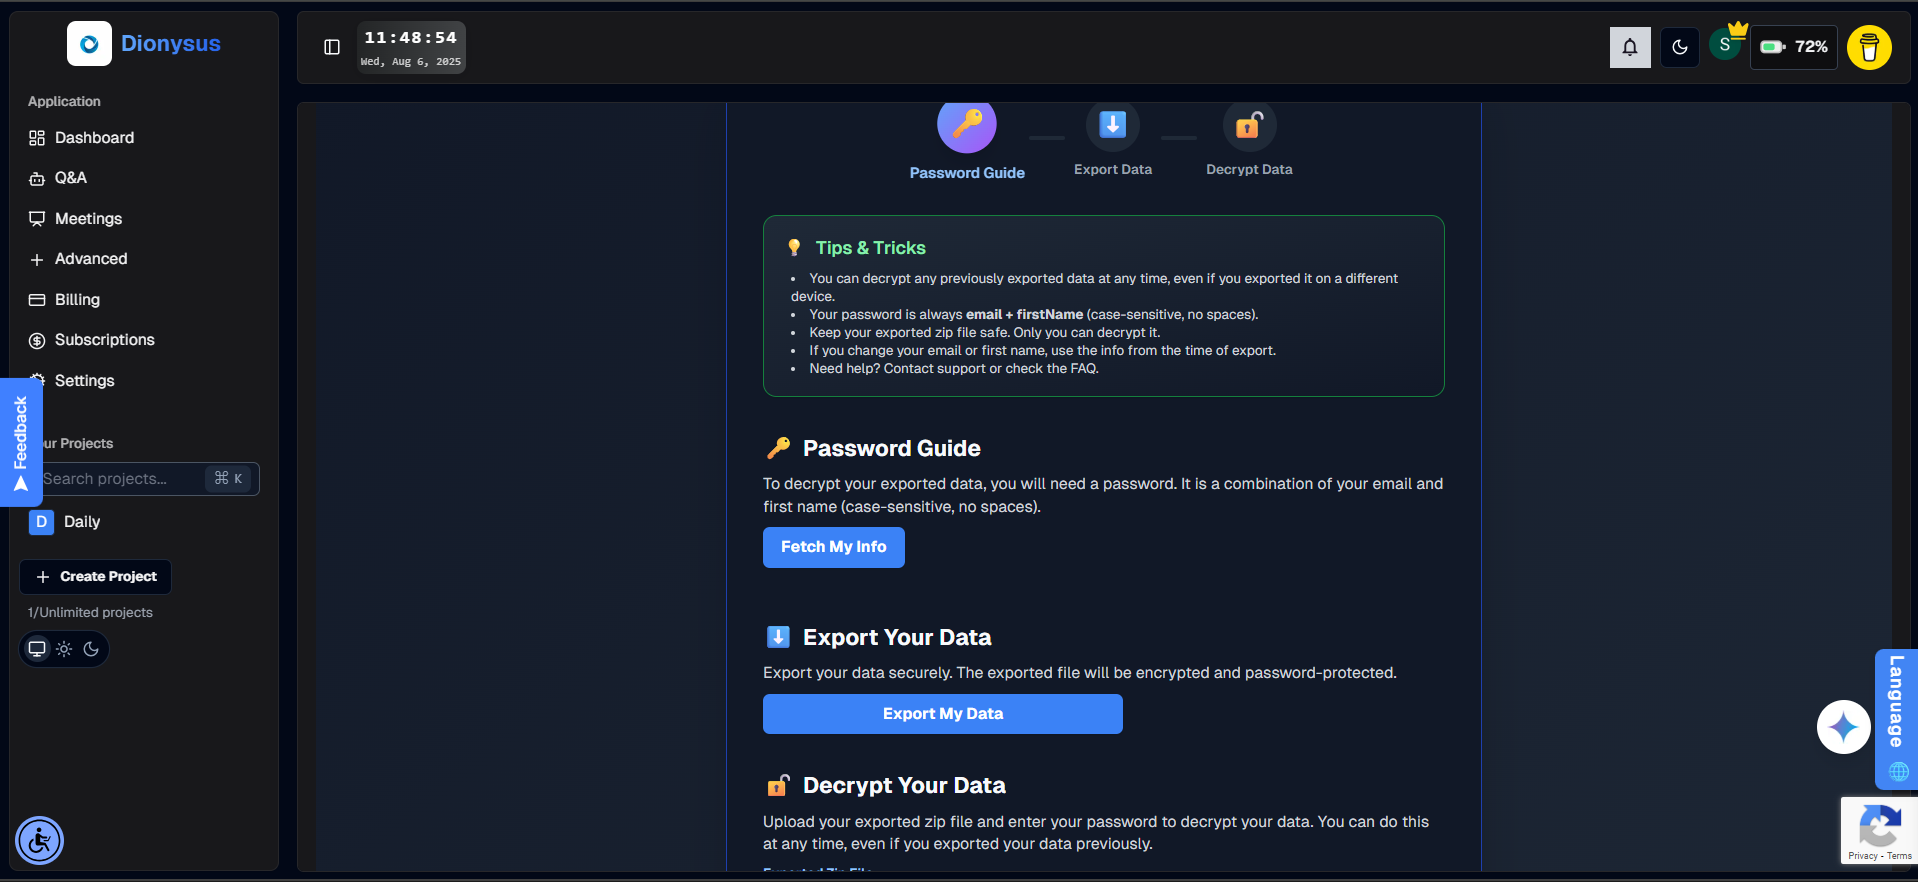Open the notifications bell

click(x=1630, y=47)
